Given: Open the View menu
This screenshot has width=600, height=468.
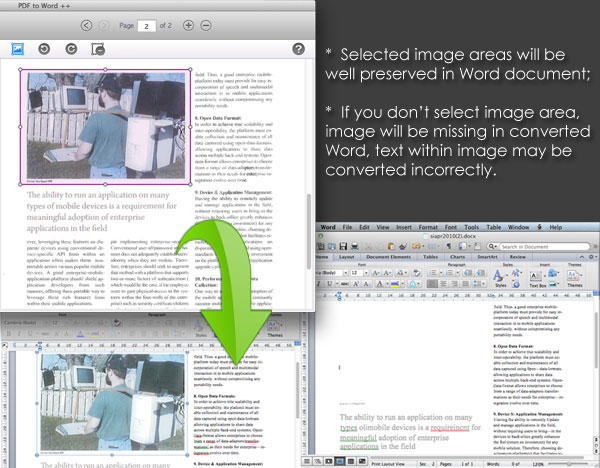Looking at the screenshot, I should point(383,227).
